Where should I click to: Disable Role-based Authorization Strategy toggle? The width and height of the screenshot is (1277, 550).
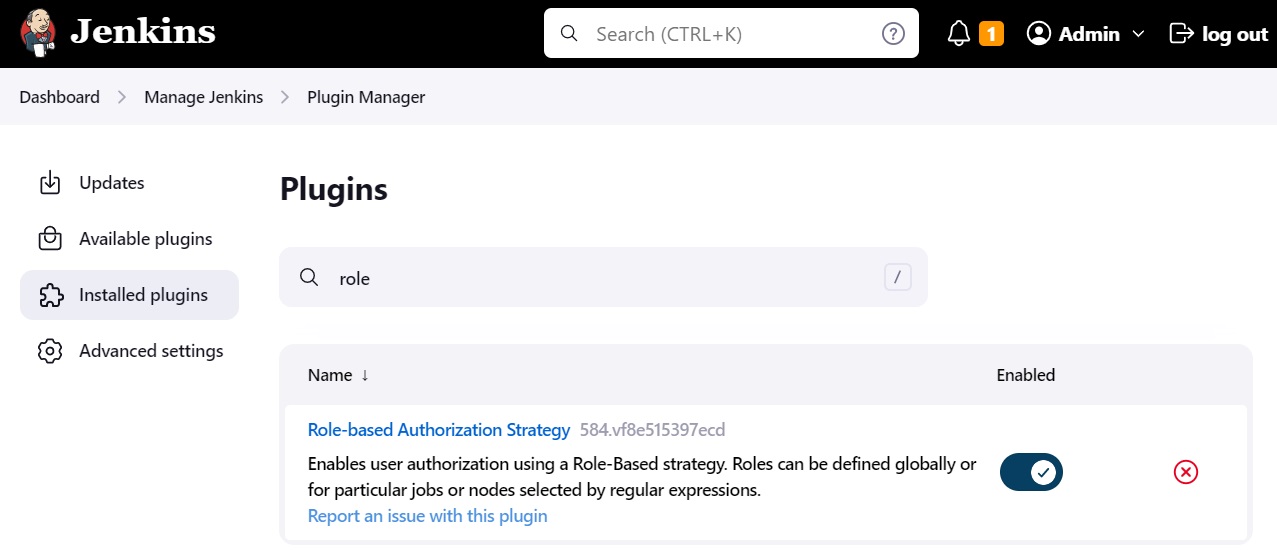point(1031,472)
